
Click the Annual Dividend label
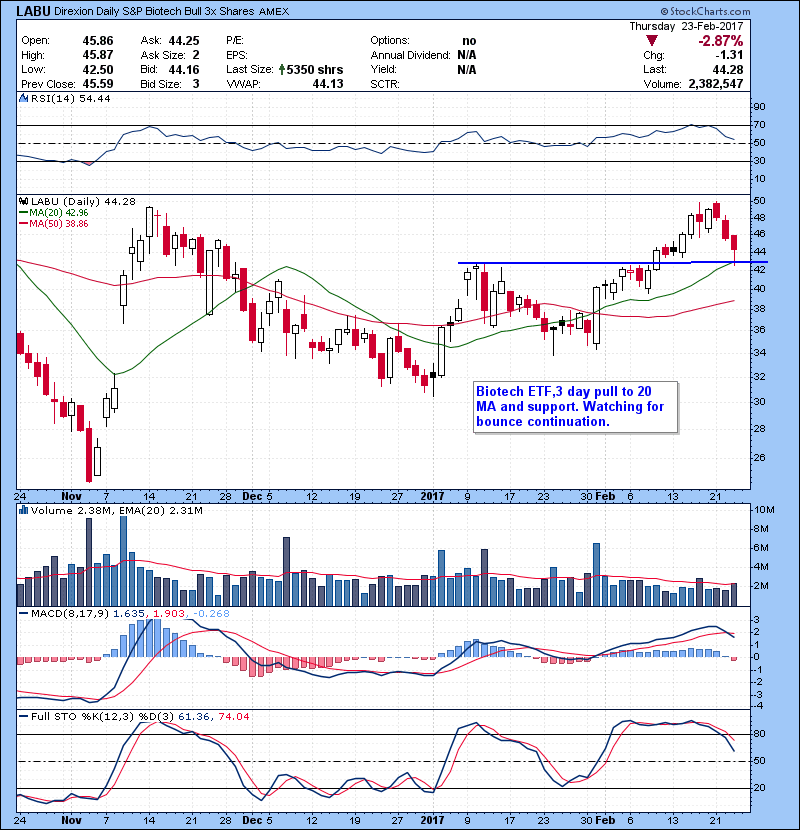click(410, 55)
